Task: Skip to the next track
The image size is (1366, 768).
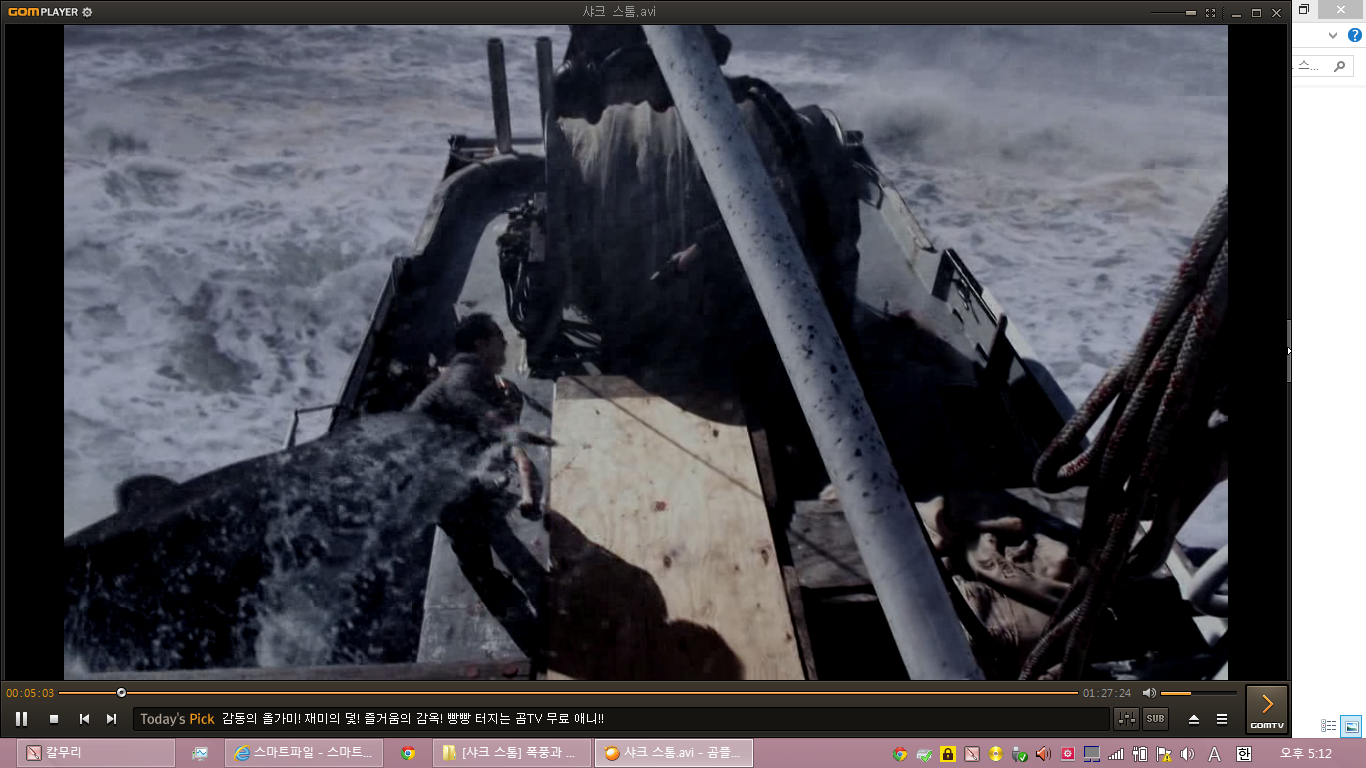Action: click(112, 718)
